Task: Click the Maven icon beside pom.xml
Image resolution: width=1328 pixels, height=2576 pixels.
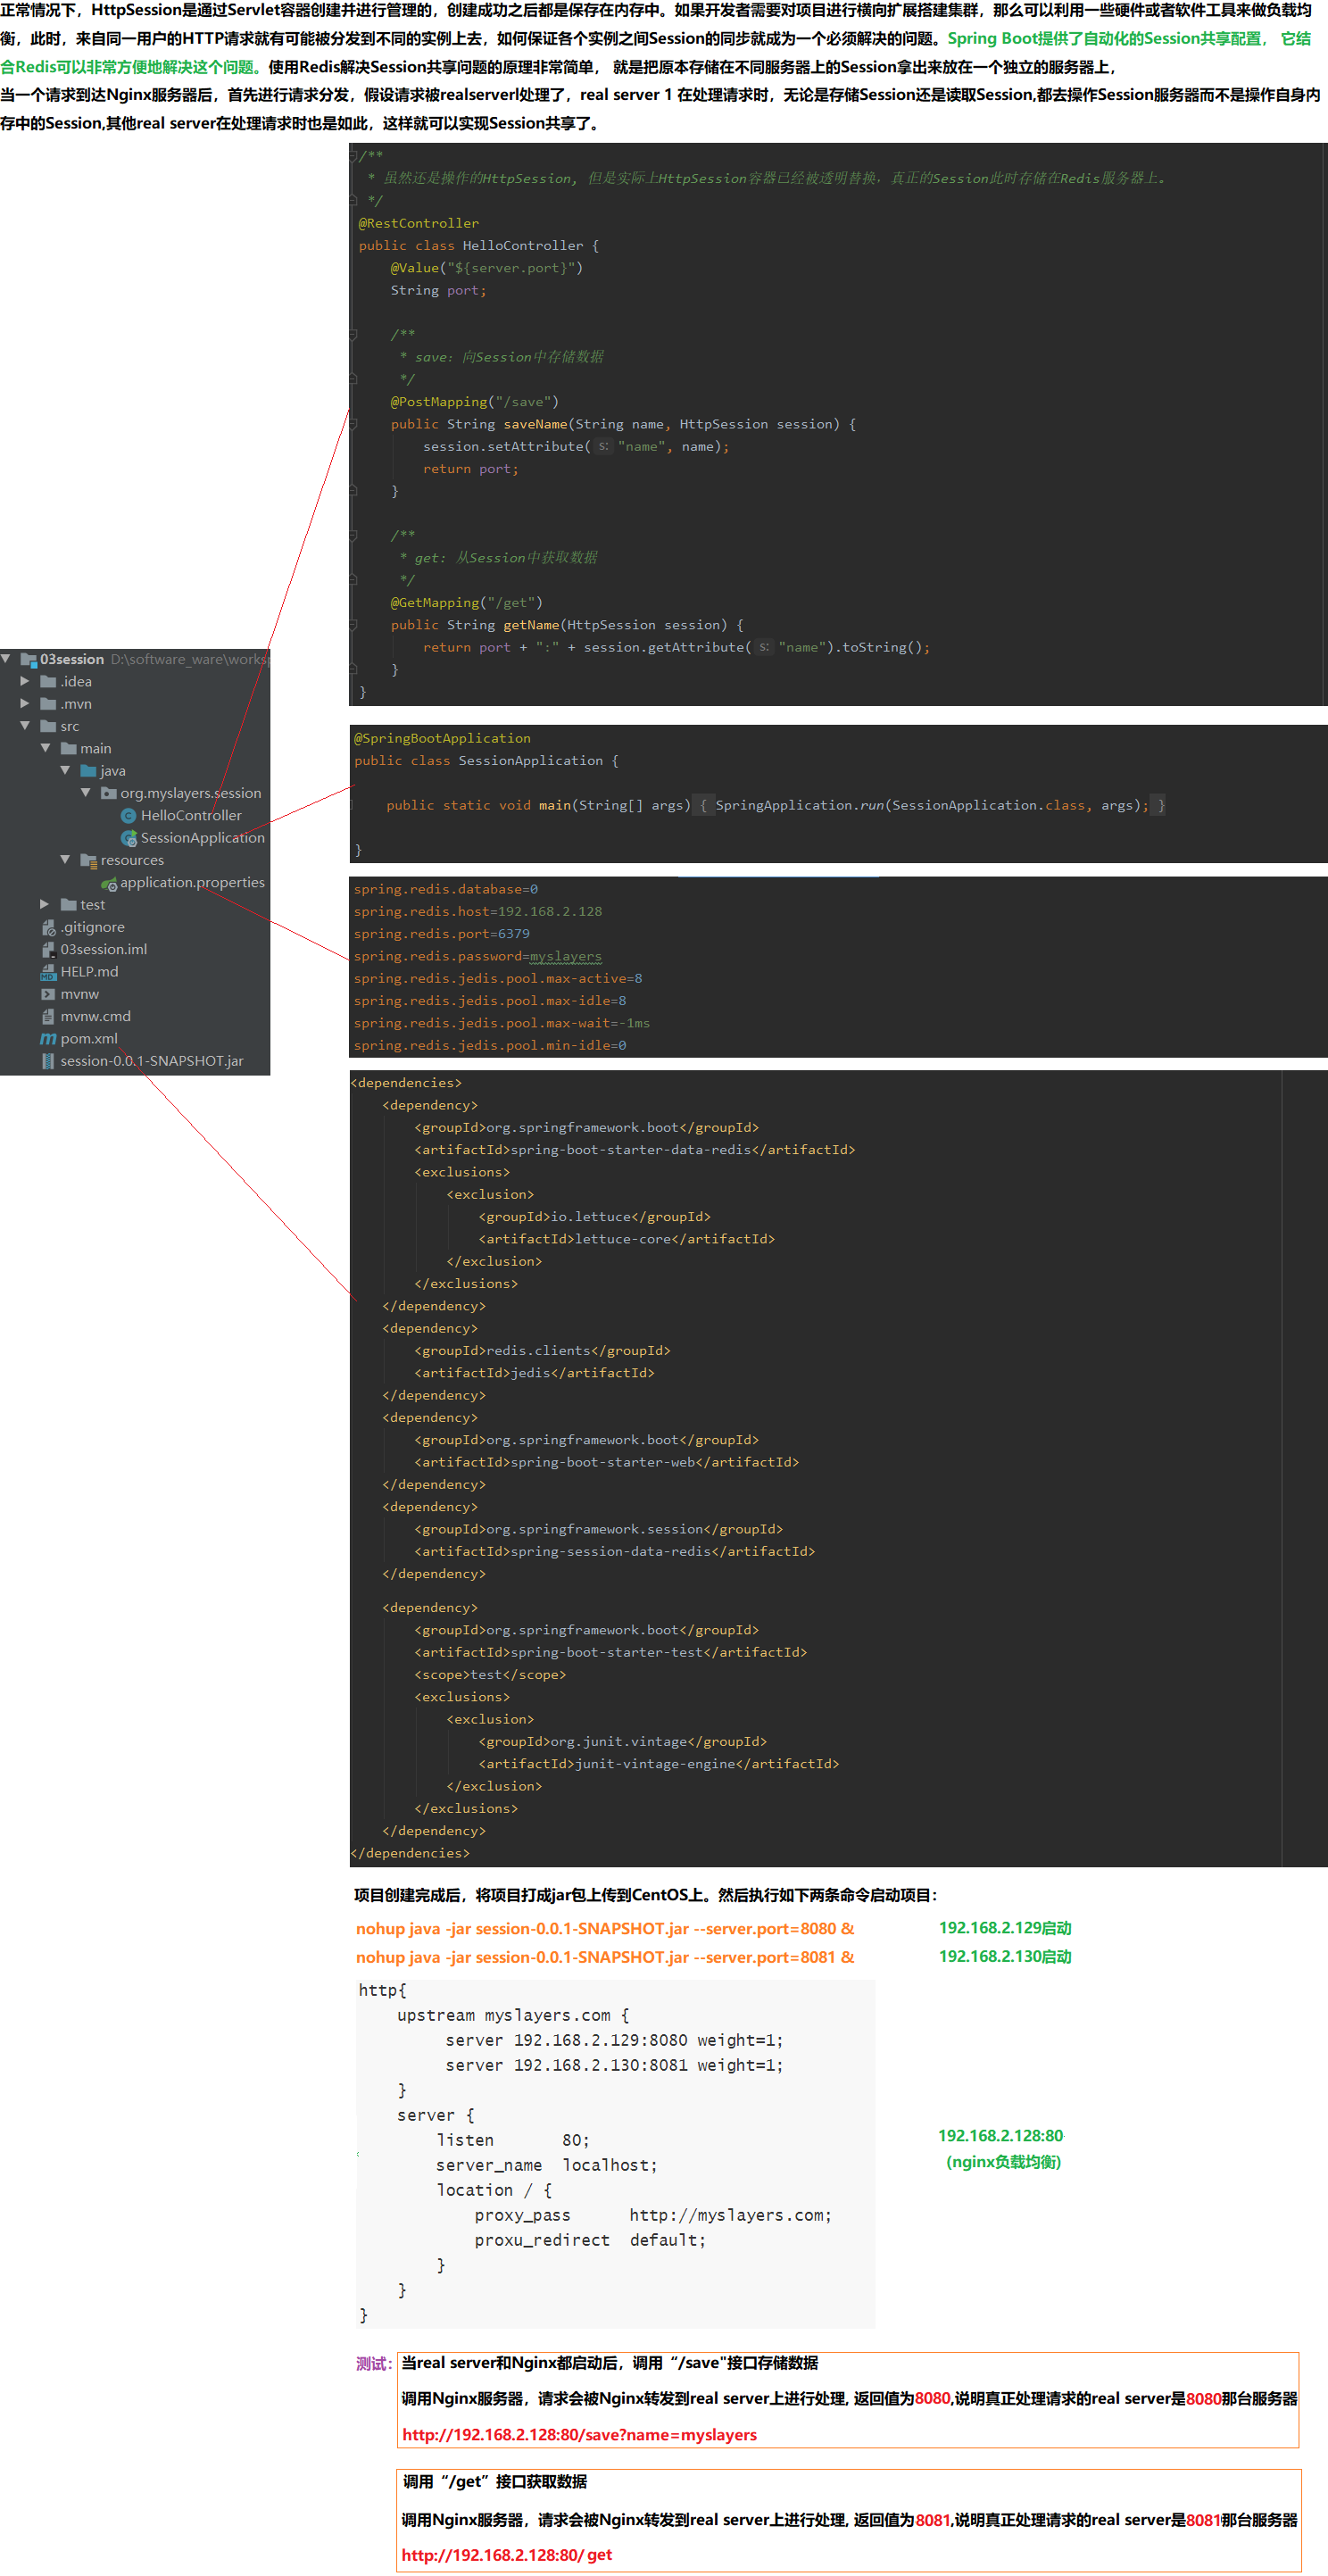Action: point(48,1039)
